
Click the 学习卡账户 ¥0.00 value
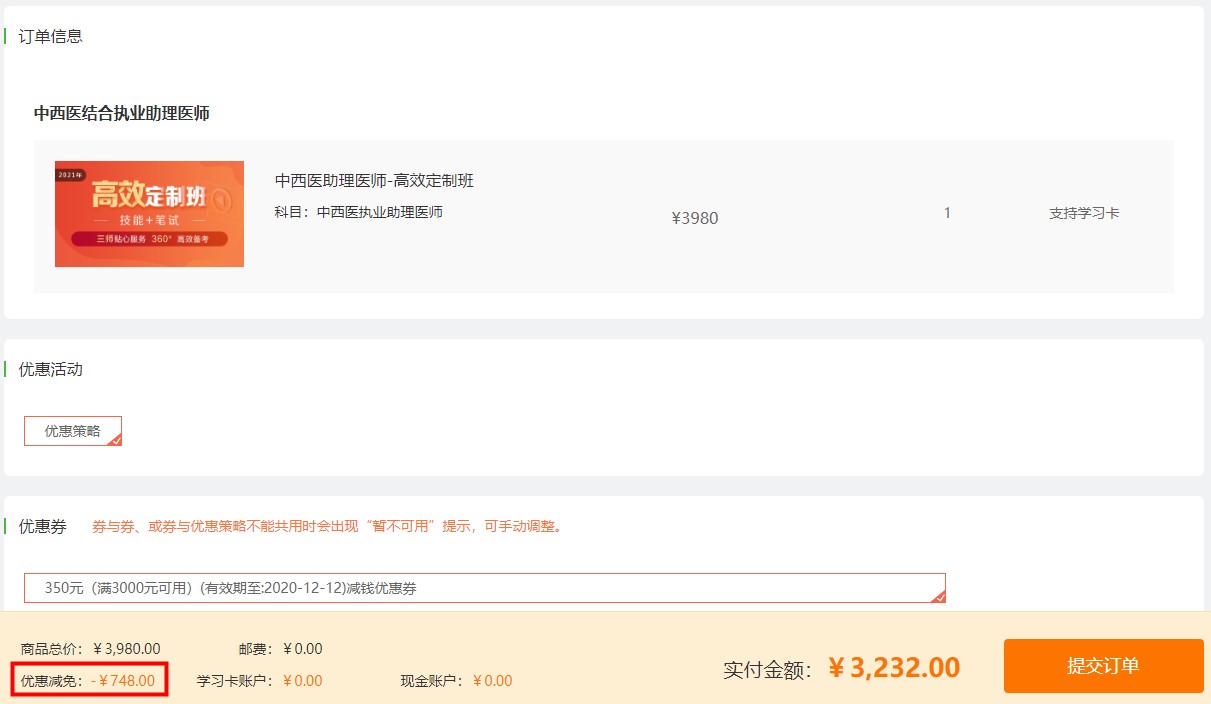coord(302,681)
